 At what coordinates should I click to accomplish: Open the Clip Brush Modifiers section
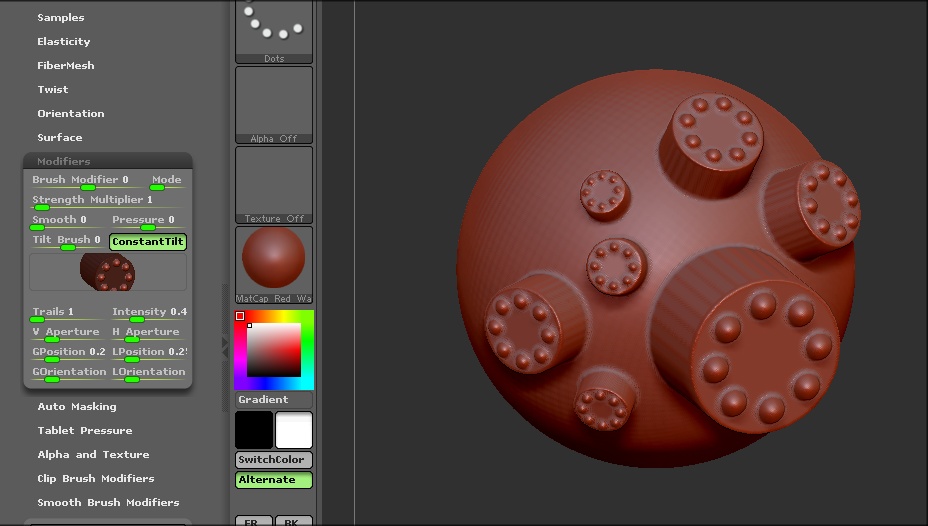click(95, 478)
